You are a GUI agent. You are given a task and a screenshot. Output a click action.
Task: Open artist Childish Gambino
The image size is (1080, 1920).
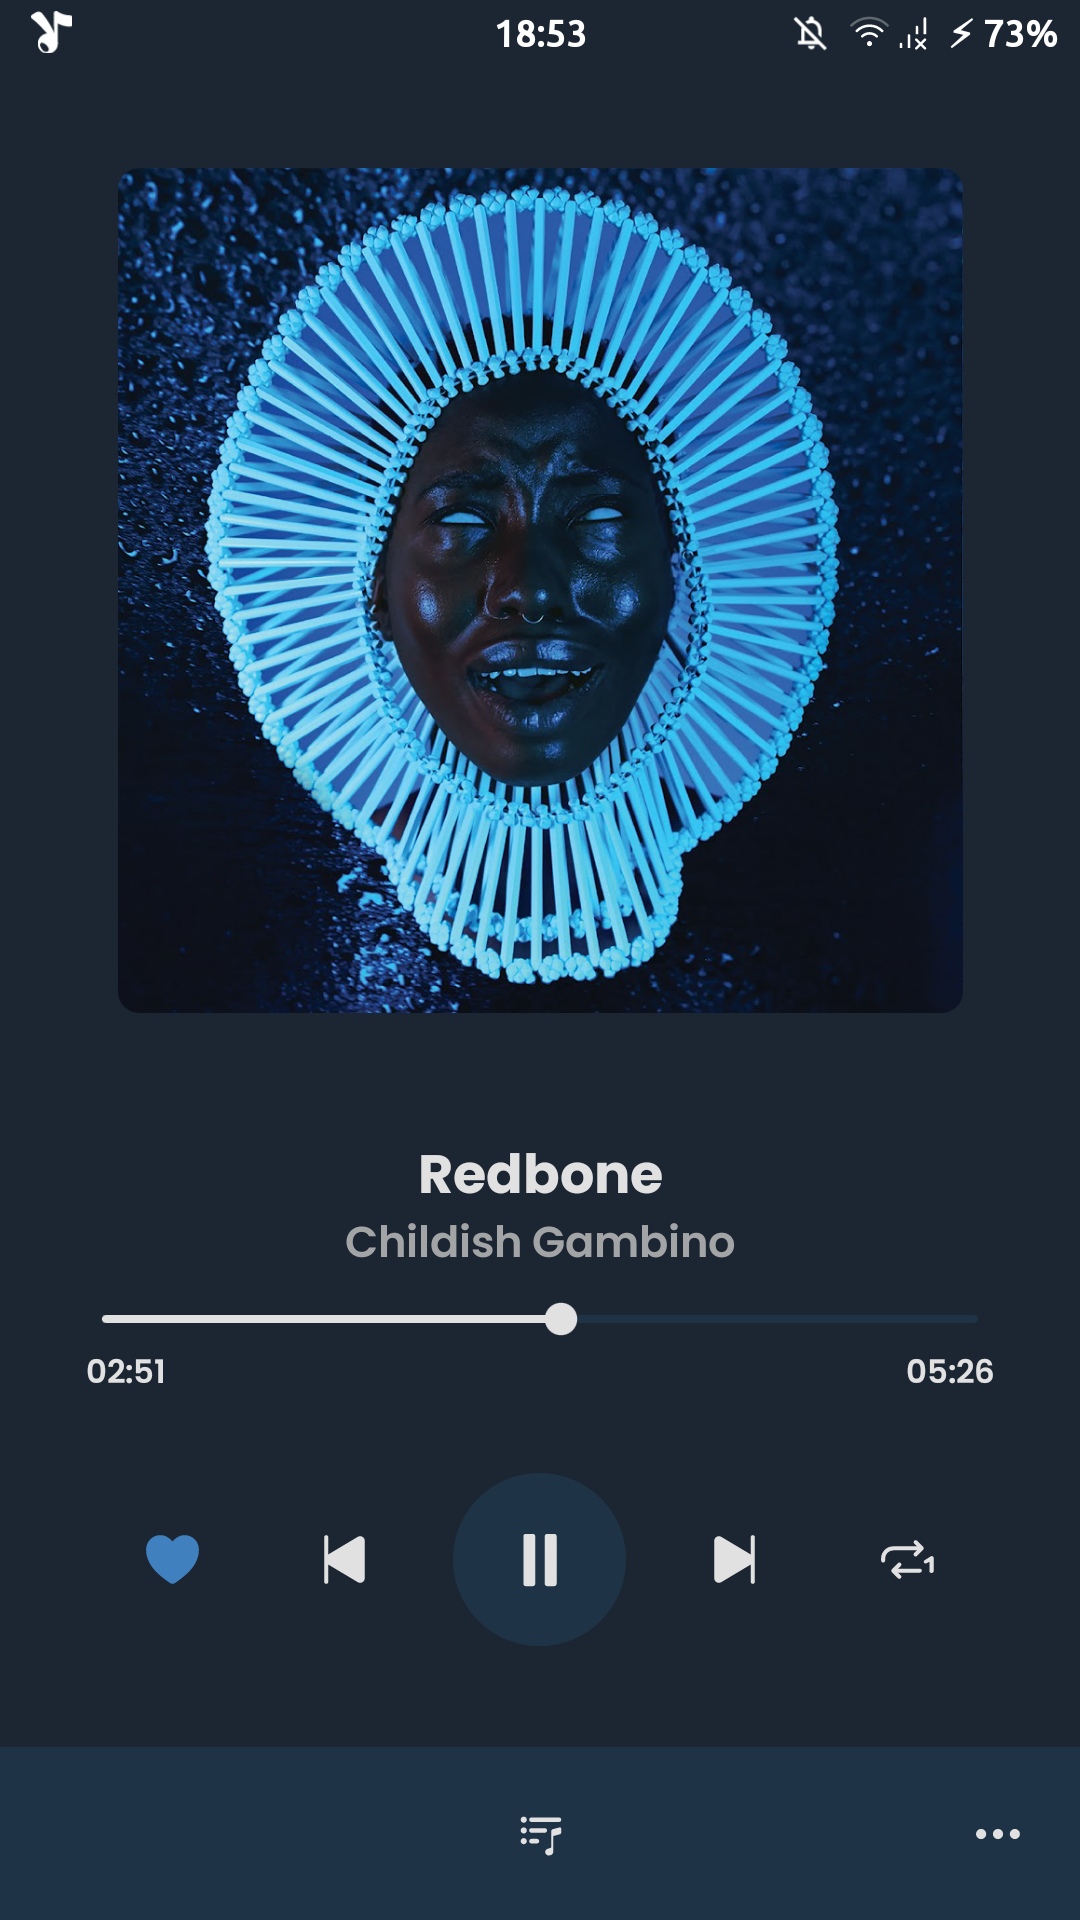(540, 1242)
